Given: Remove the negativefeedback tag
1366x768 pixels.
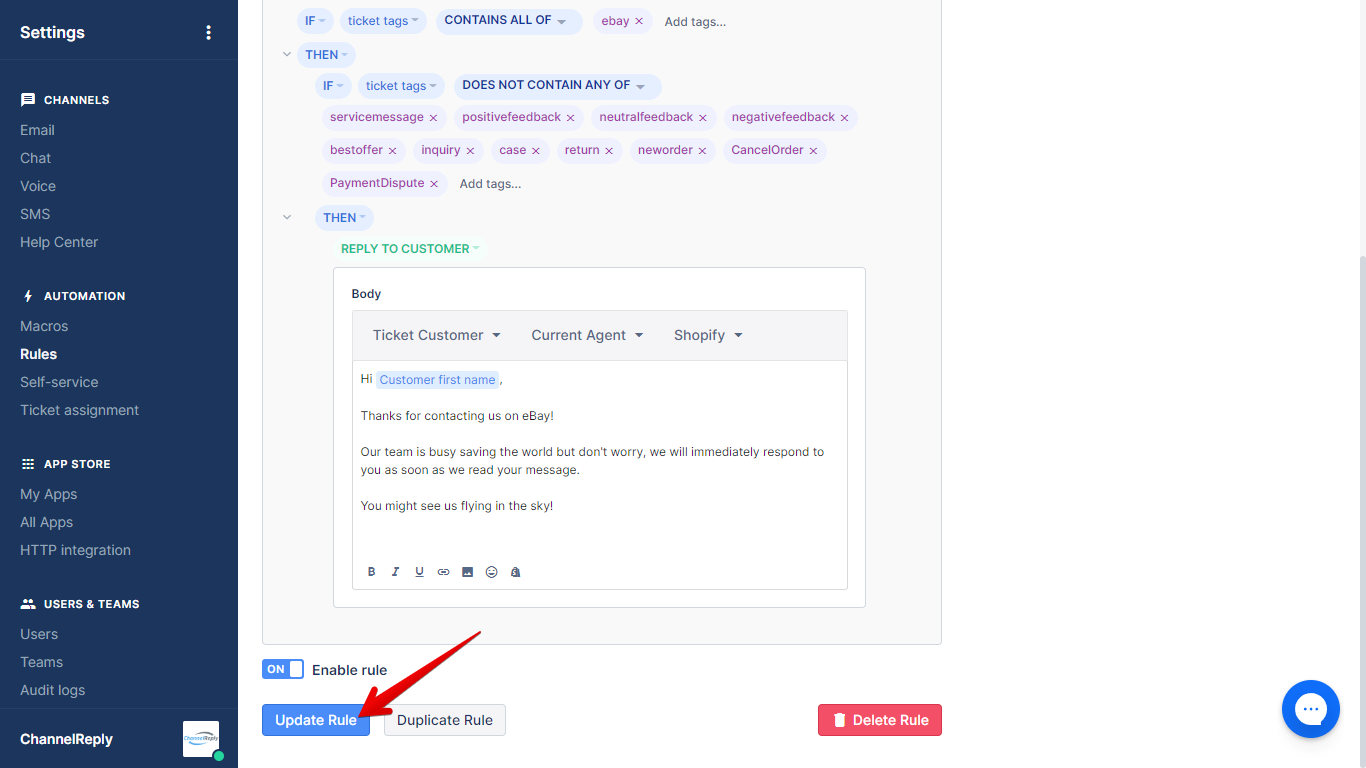Looking at the screenshot, I should click(x=844, y=118).
